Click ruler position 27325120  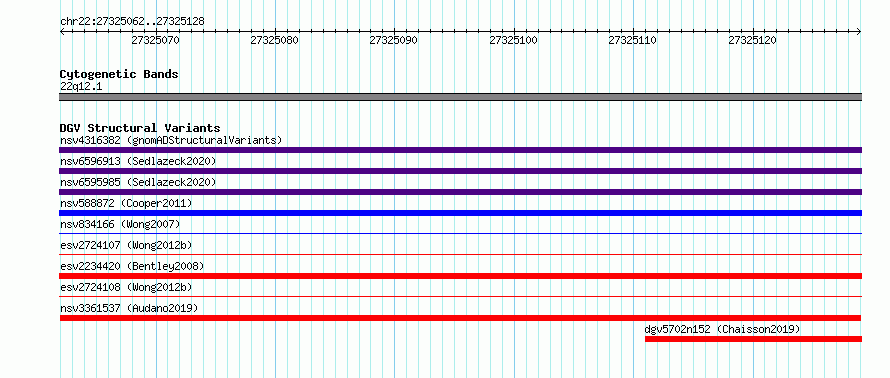pos(753,40)
